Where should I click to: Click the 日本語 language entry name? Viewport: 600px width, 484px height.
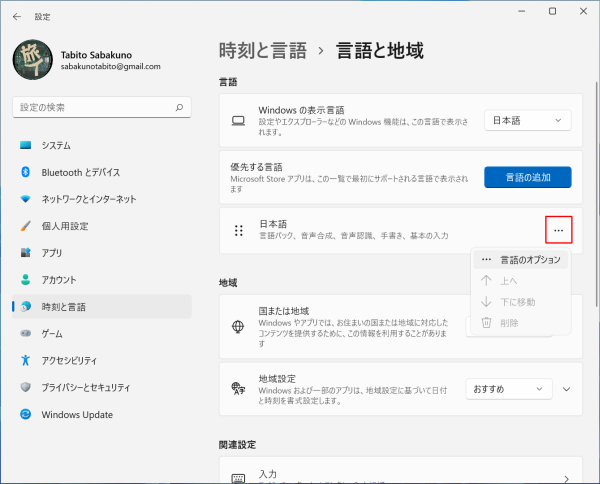273,224
